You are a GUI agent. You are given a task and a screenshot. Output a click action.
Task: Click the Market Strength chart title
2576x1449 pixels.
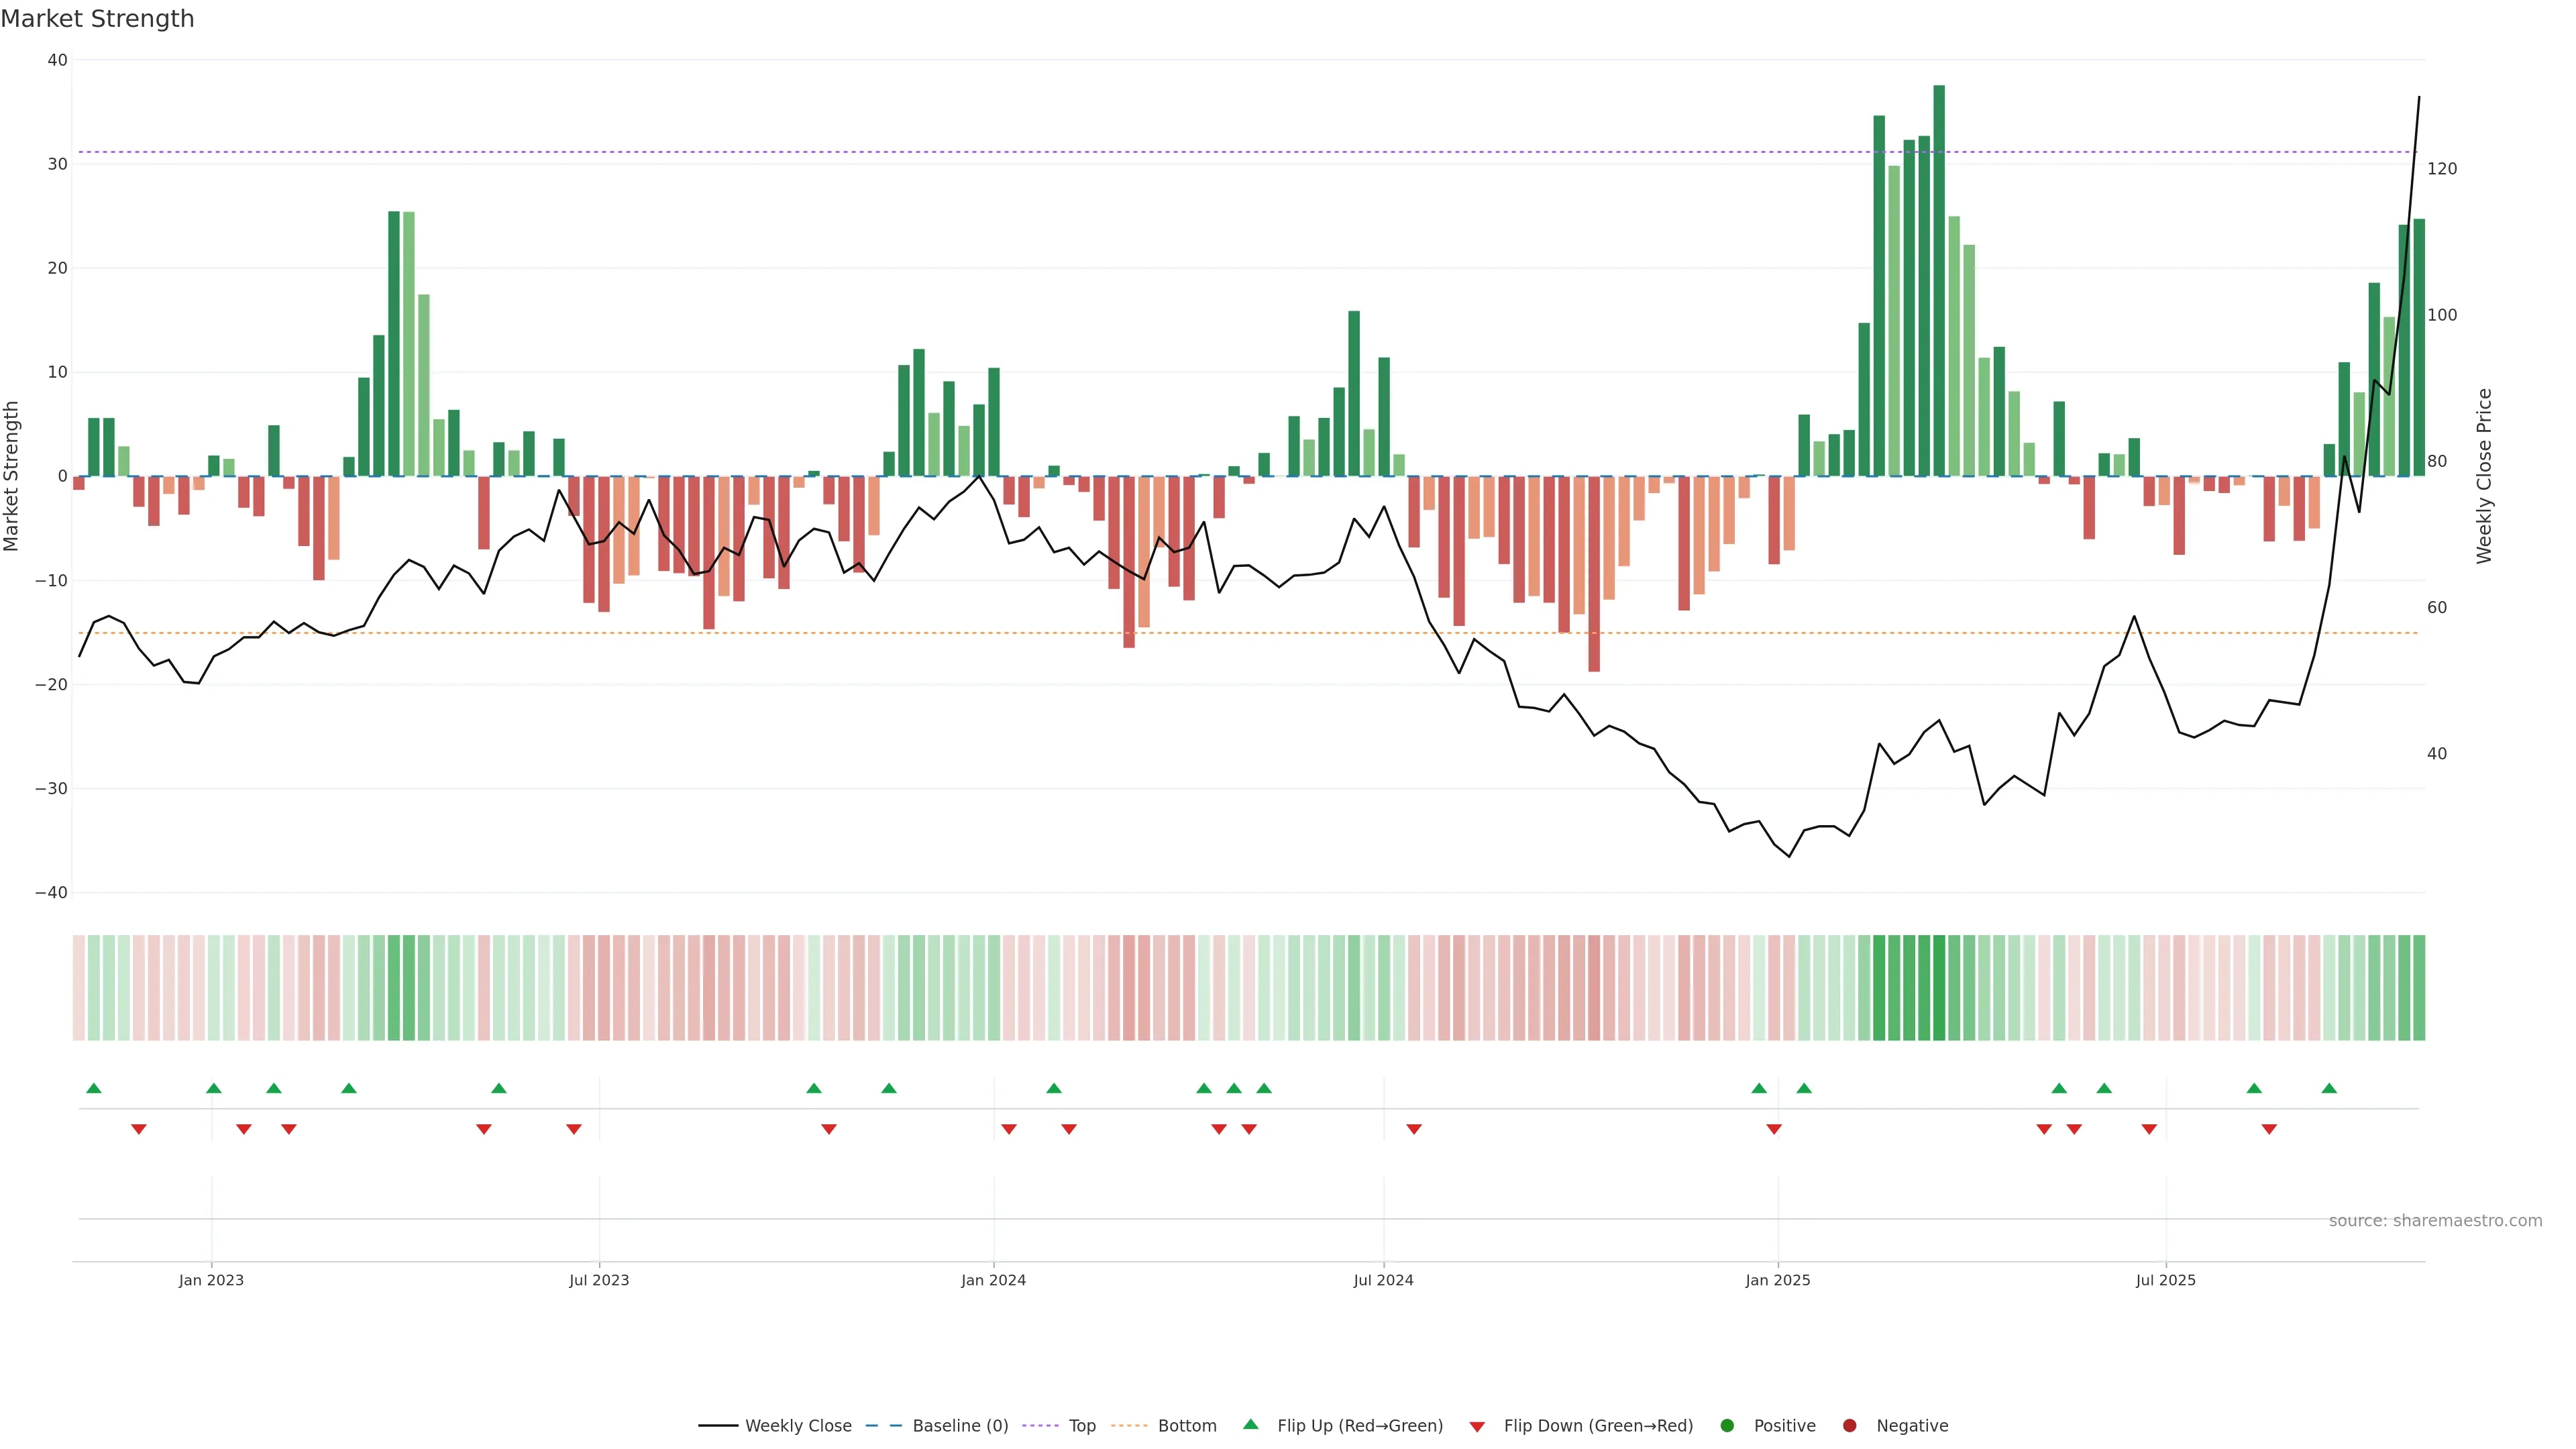pyautogui.click(x=97, y=19)
